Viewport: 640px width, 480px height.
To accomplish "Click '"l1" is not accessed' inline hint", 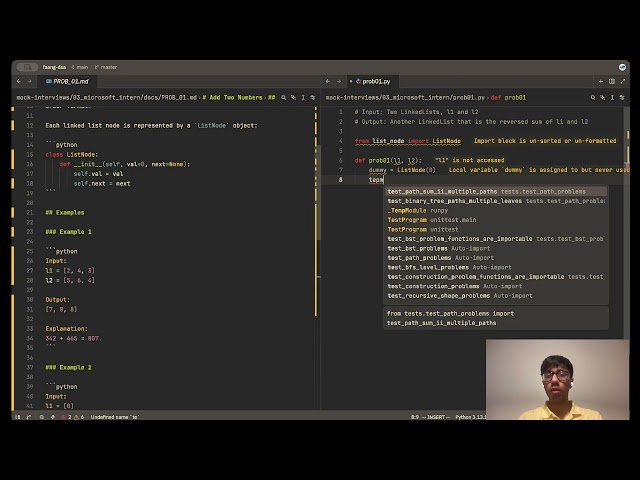I will [469, 160].
